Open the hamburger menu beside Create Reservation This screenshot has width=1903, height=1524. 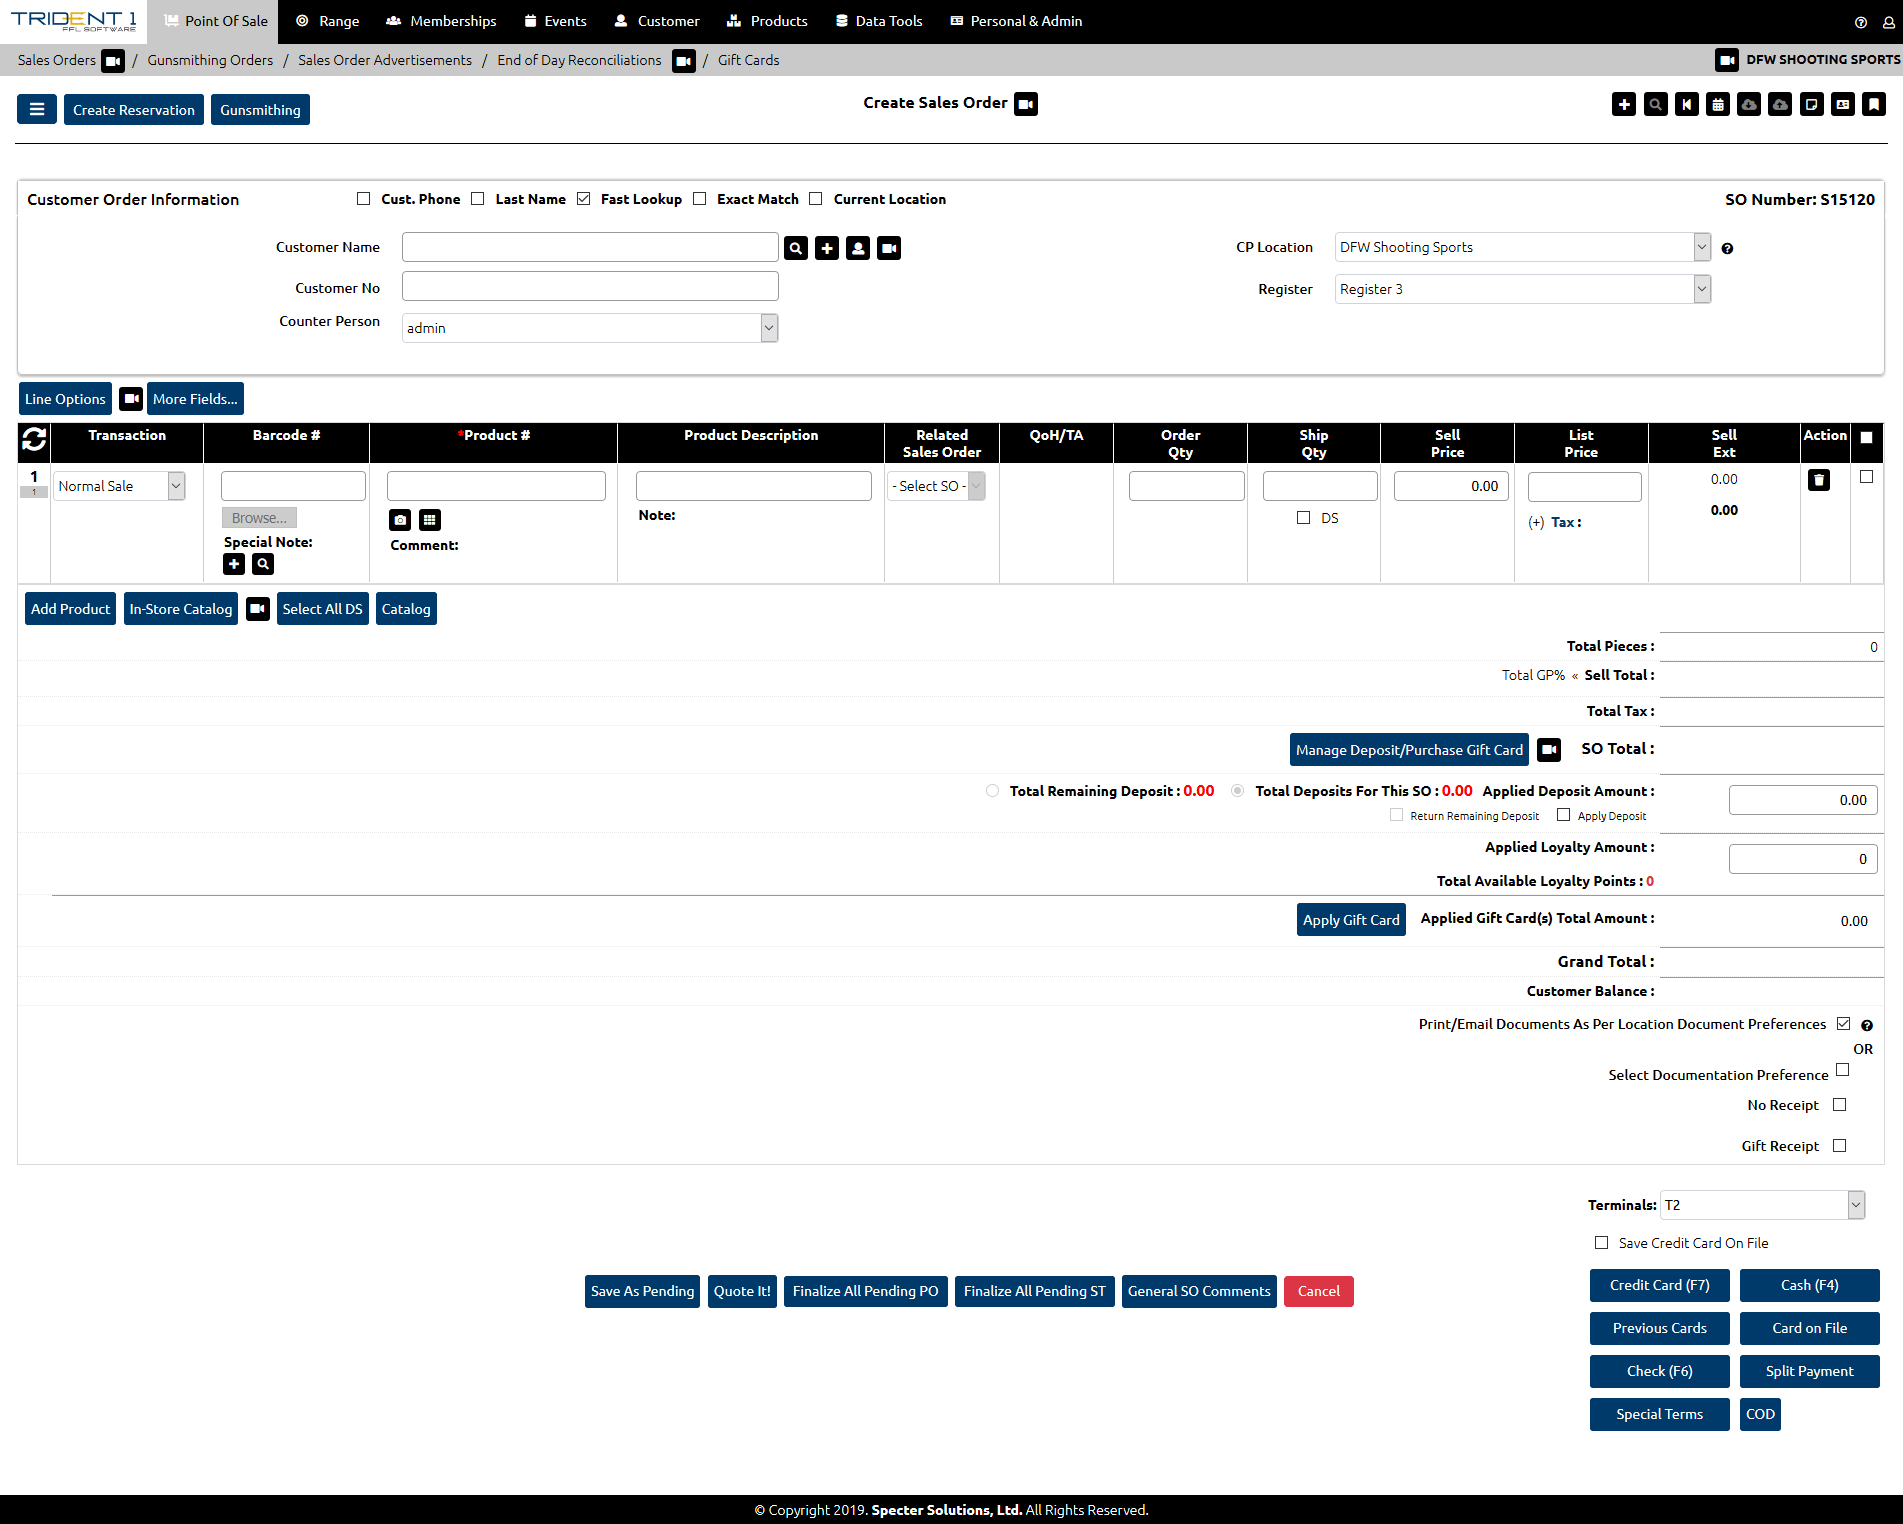pos(37,110)
